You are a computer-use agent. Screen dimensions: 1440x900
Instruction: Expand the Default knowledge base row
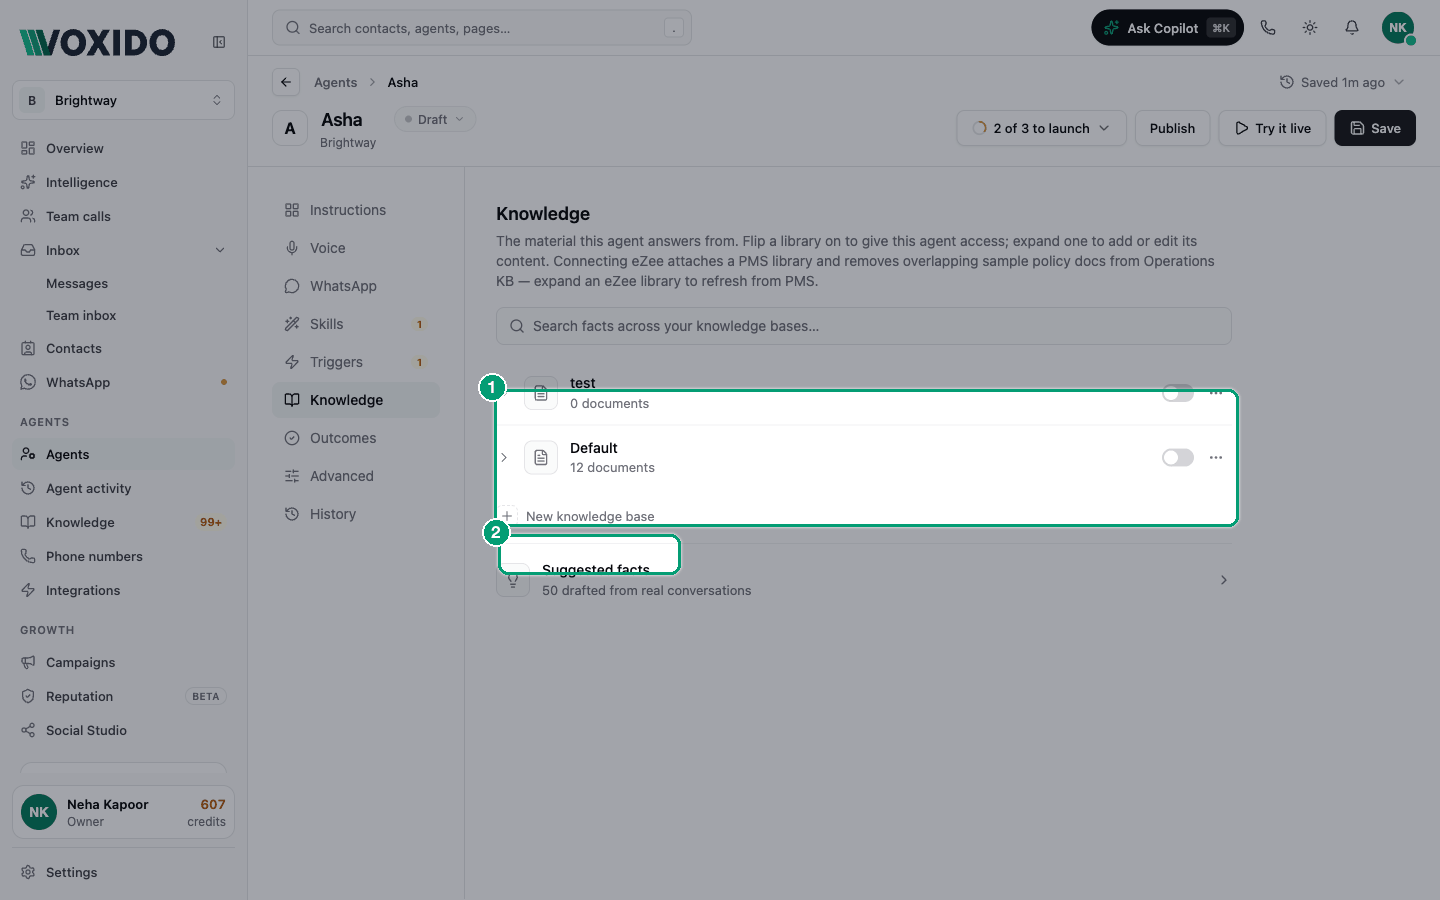[504, 457]
